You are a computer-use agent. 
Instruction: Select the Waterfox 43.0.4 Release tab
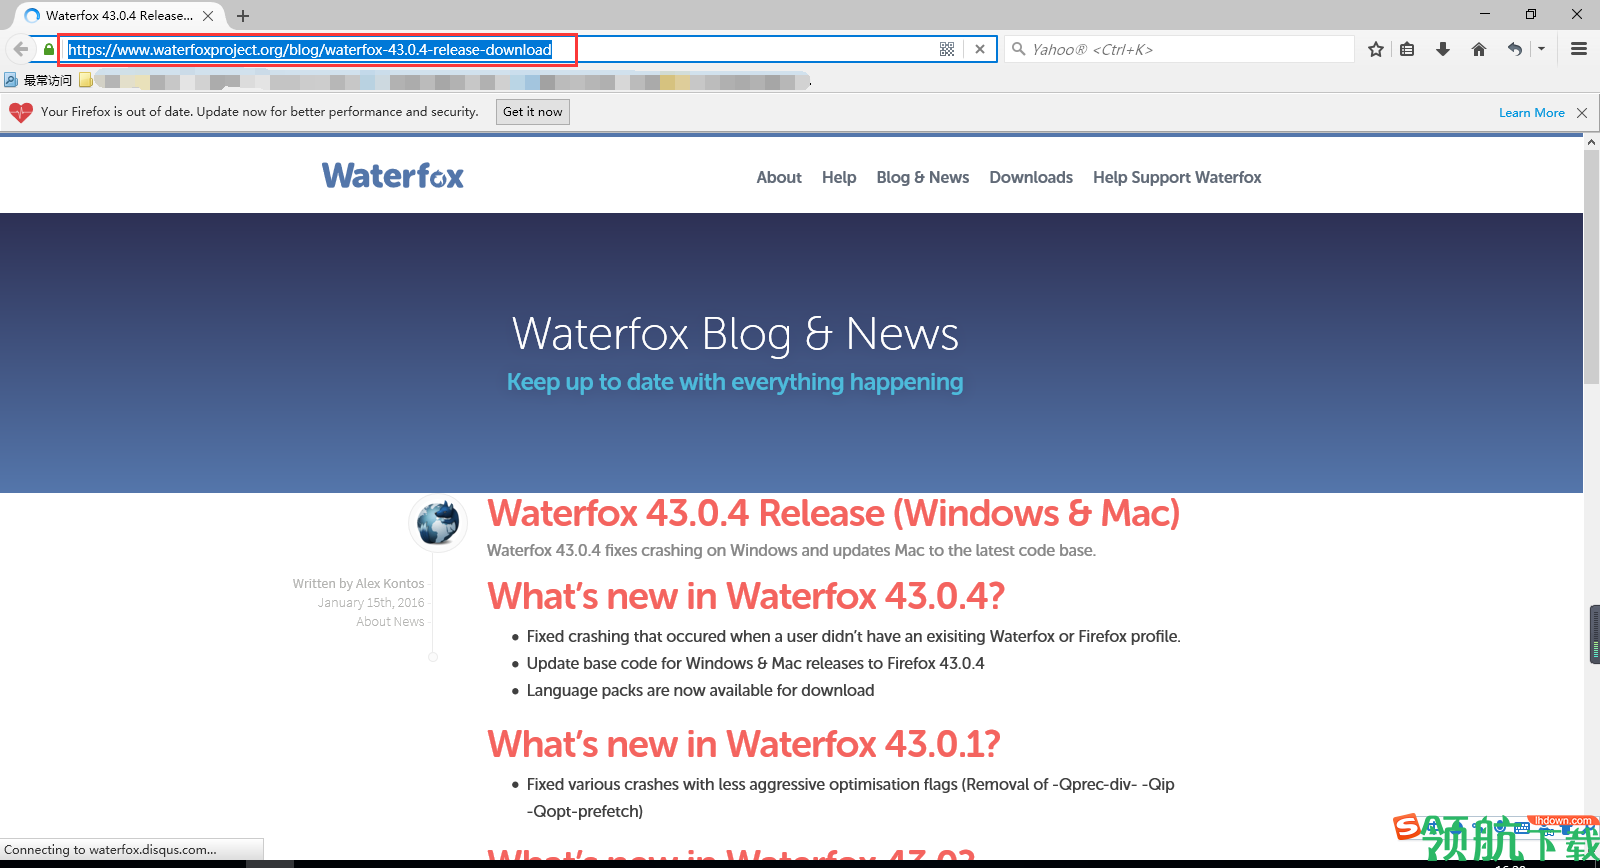point(119,16)
